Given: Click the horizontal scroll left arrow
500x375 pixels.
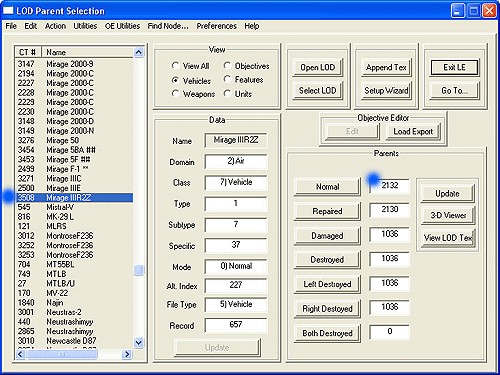Looking at the screenshot, I should pos(21,354).
